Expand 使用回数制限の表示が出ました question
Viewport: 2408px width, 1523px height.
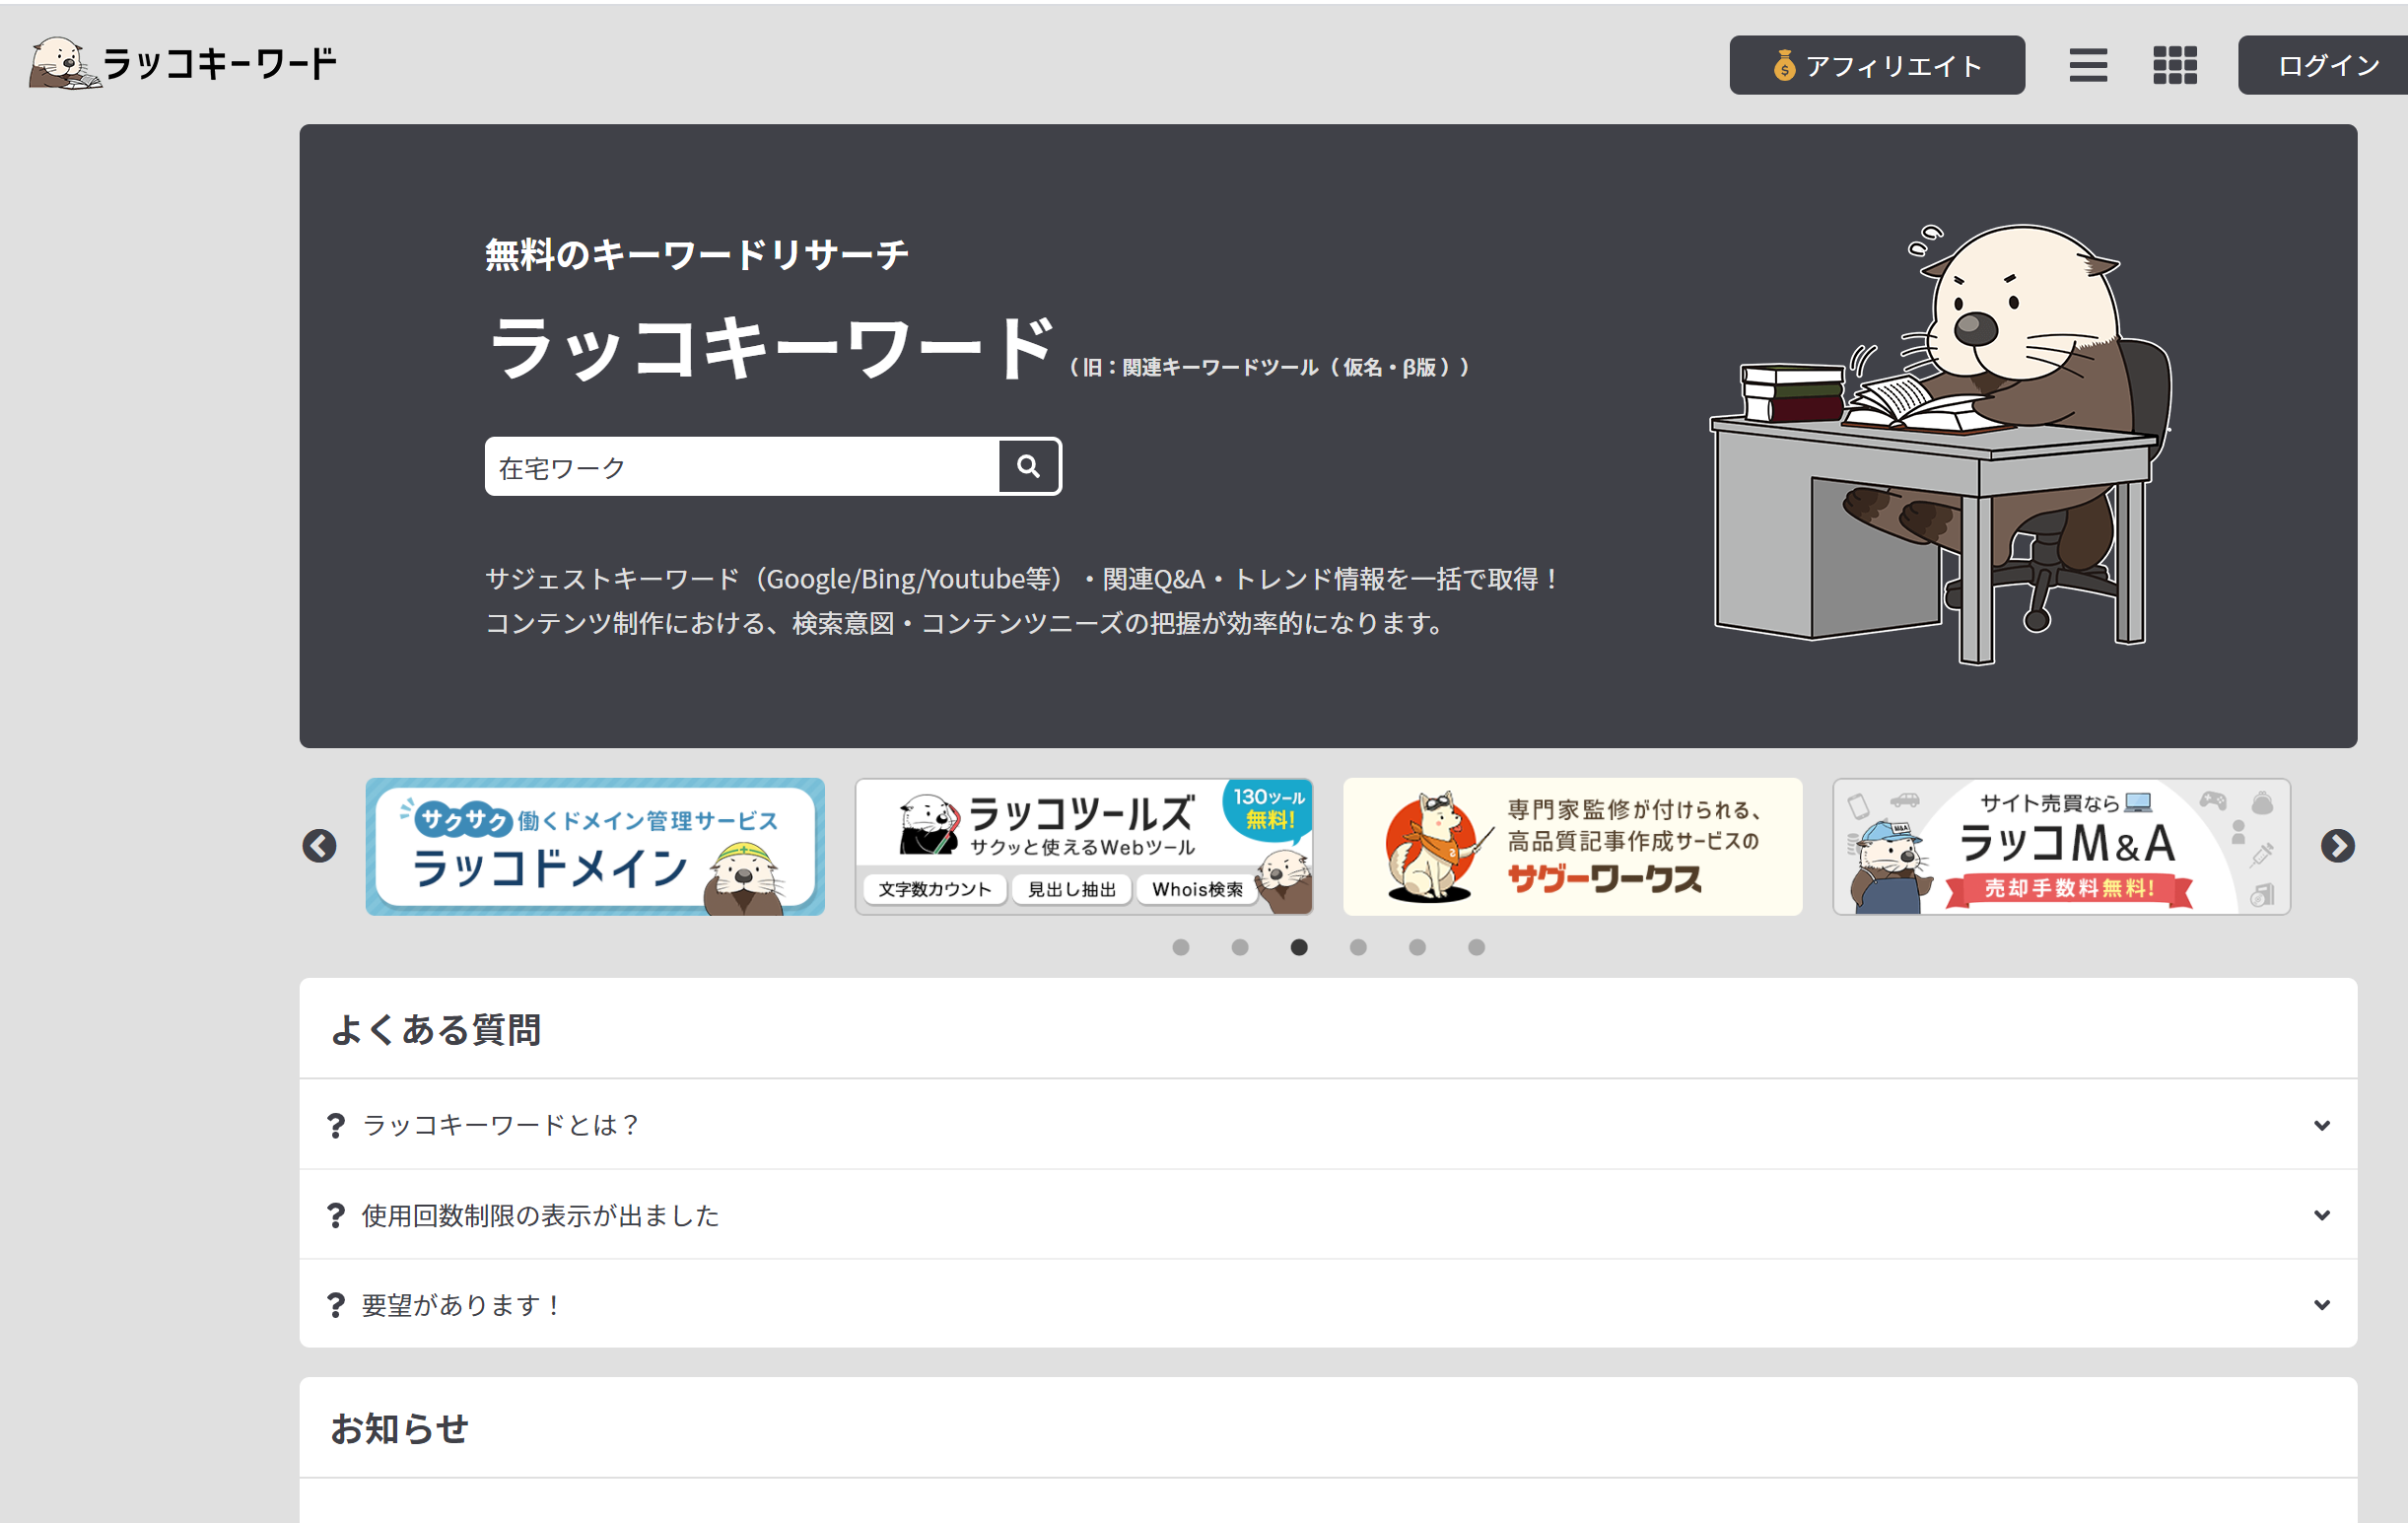1328,1215
